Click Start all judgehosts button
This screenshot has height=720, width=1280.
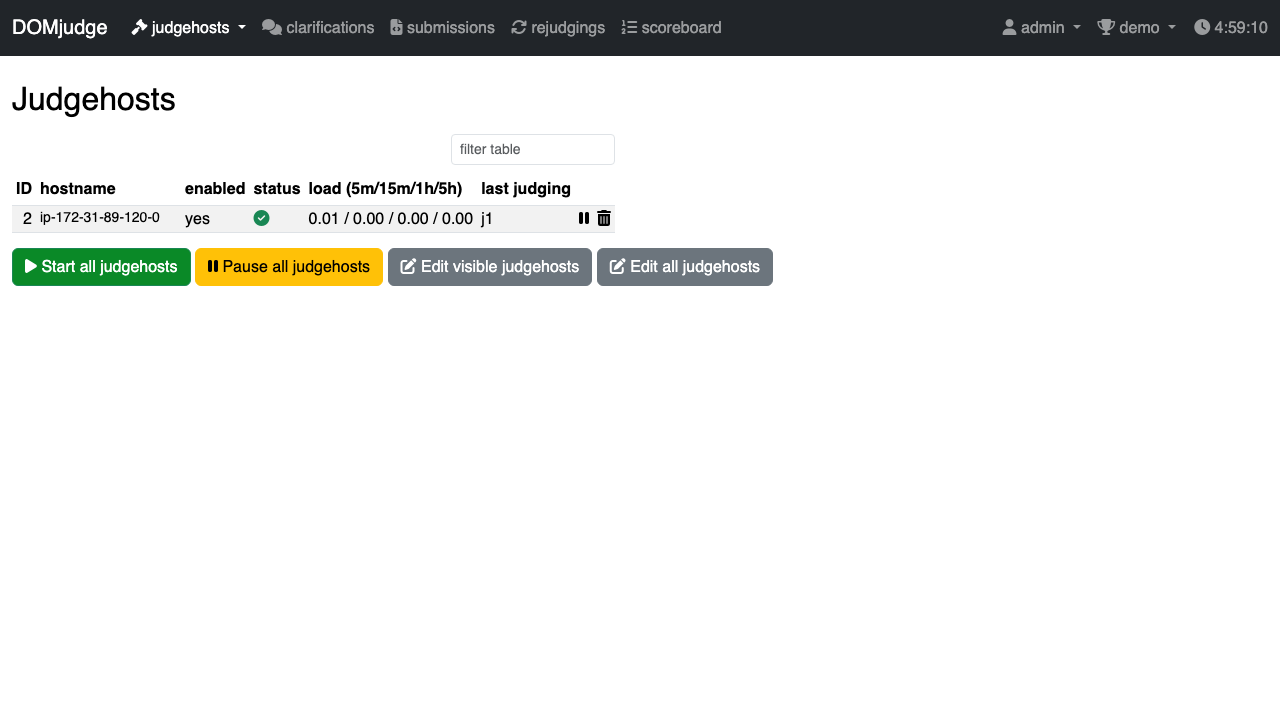(x=101, y=267)
